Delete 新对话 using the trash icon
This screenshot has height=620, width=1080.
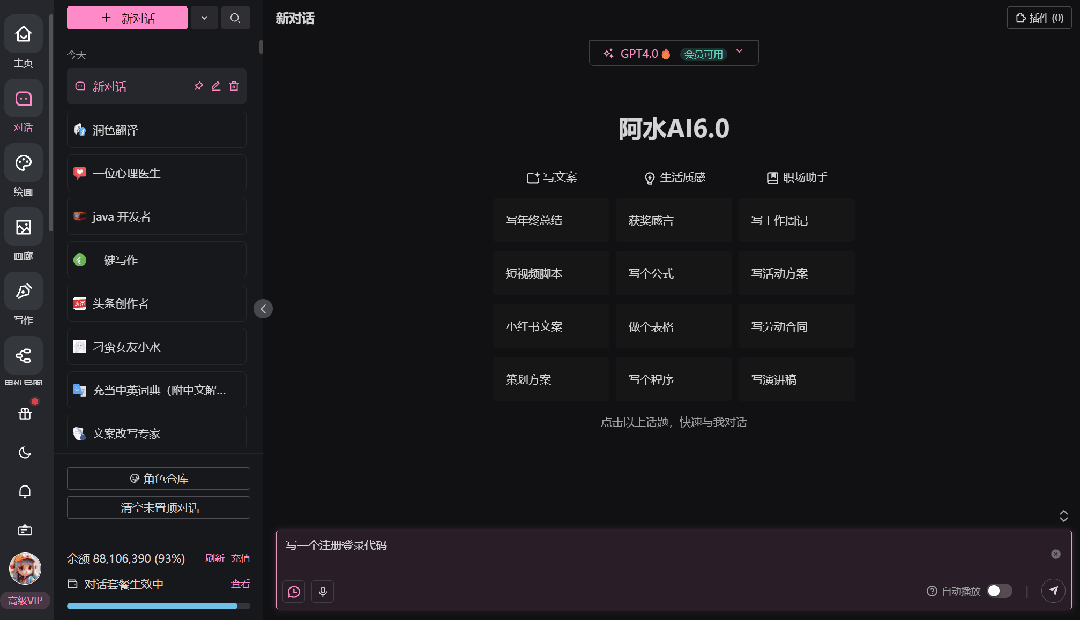234,86
